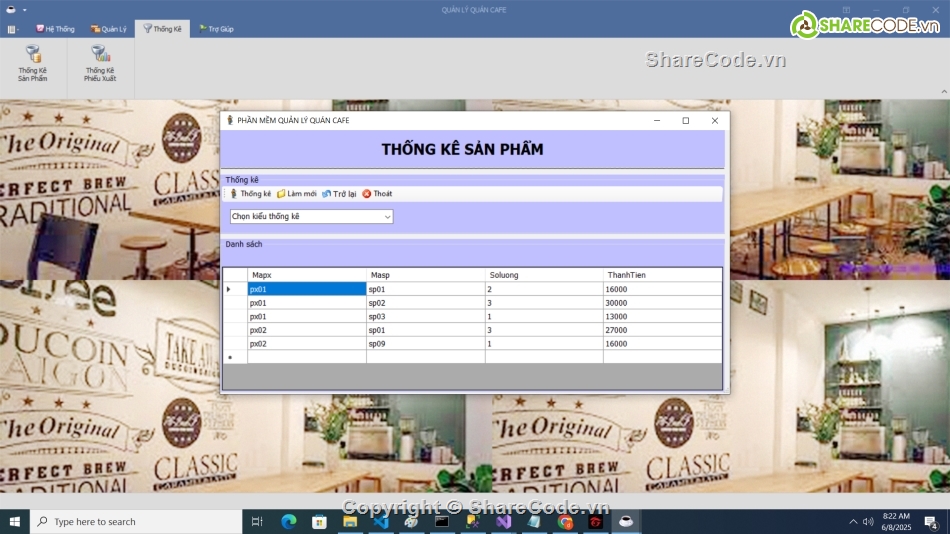Click ThanhTien cell 27000
This screenshot has width=950, height=534.
[662, 330]
